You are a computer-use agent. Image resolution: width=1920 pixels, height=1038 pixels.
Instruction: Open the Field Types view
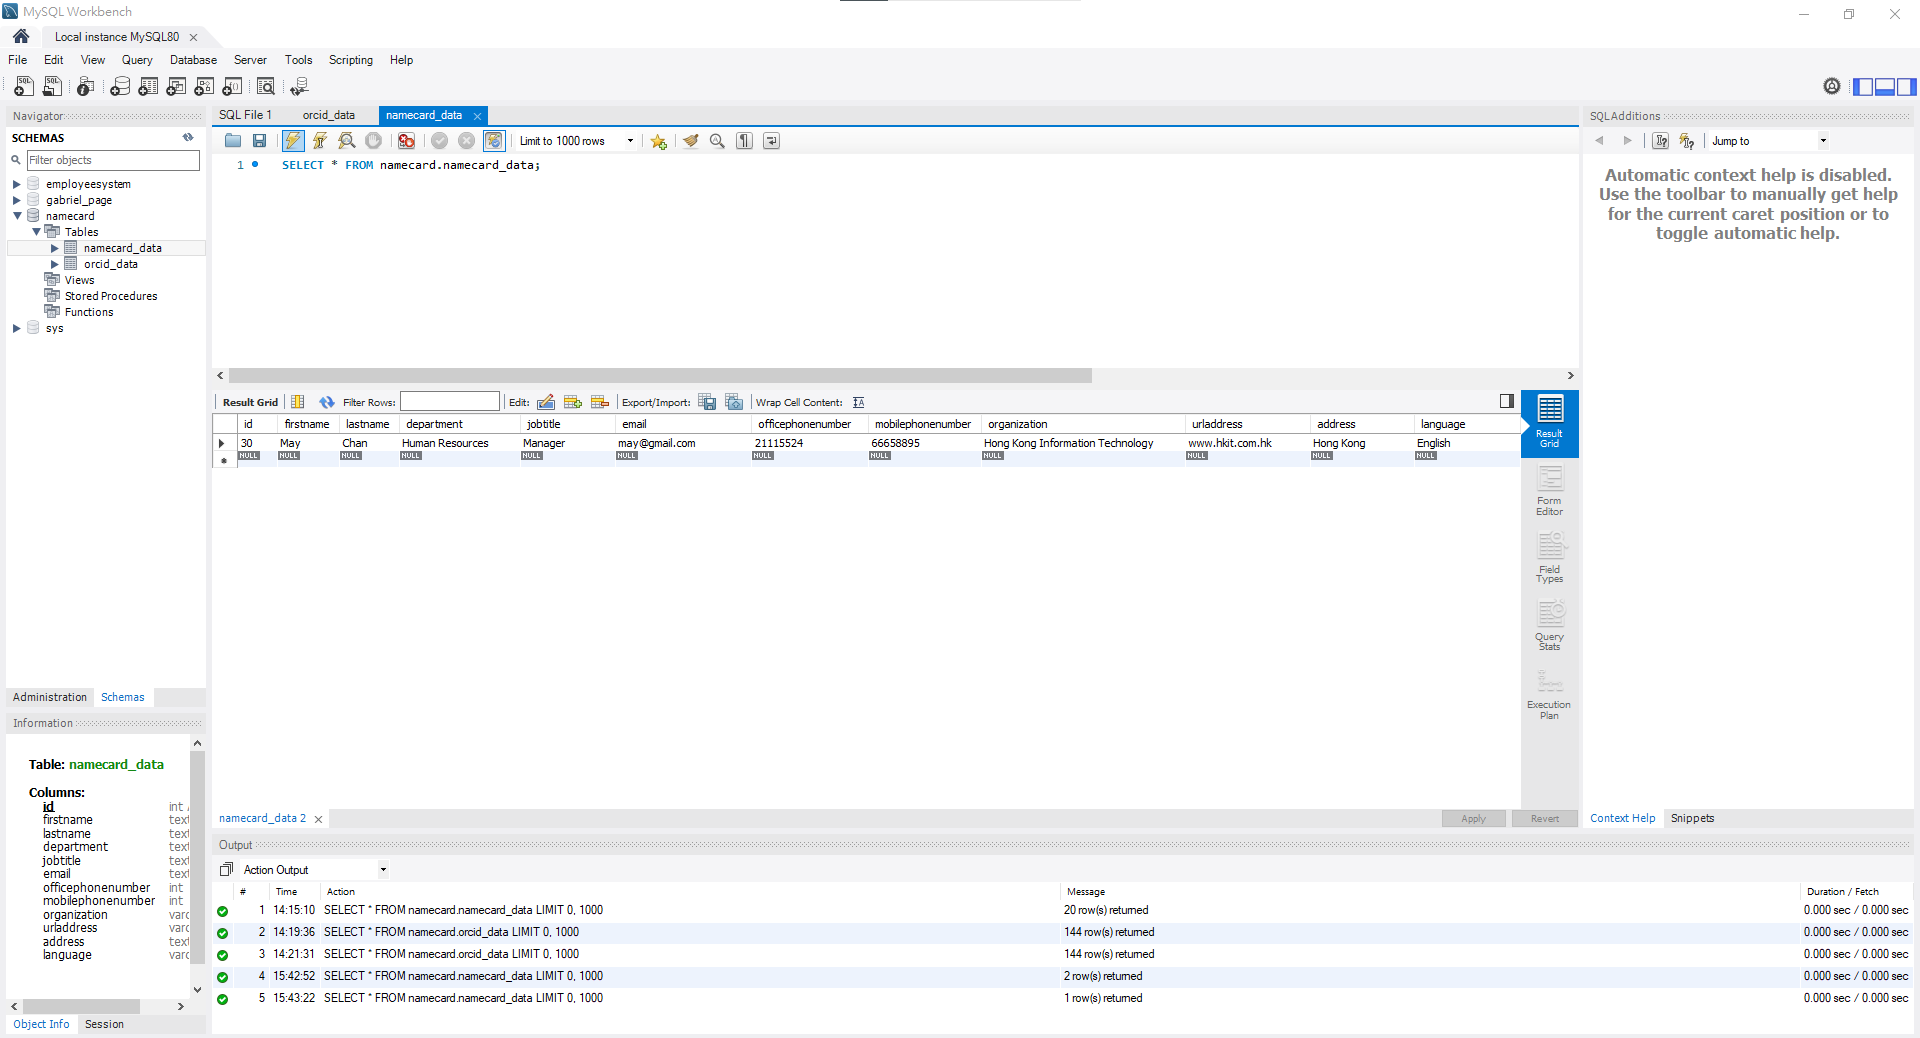click(x=1550, y=558)
